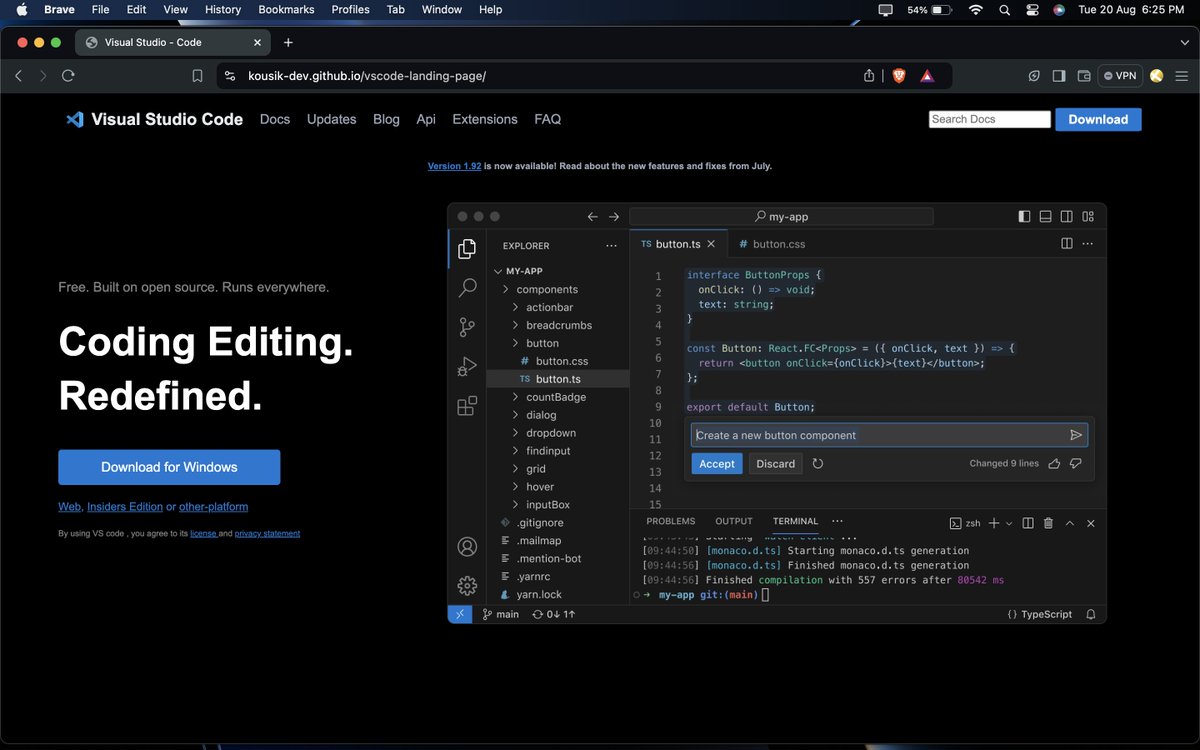Close the terminal panel with X icon
The image size is (1200, 750).
click(1091, 523)
